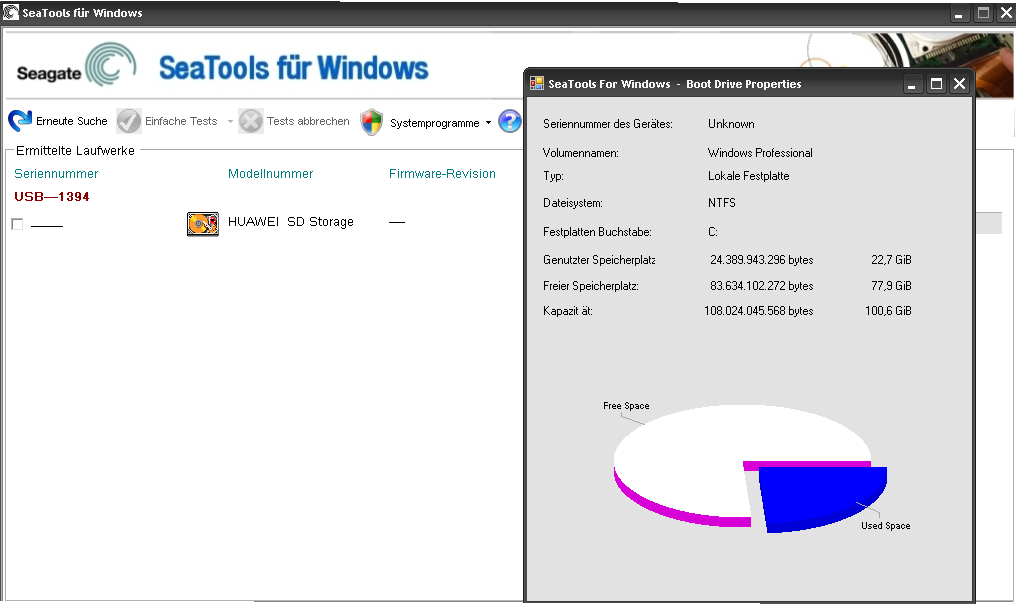Select the HUAWEI SD Storage model text
Screen dimensions: 1026x614
tap(291, 222)
